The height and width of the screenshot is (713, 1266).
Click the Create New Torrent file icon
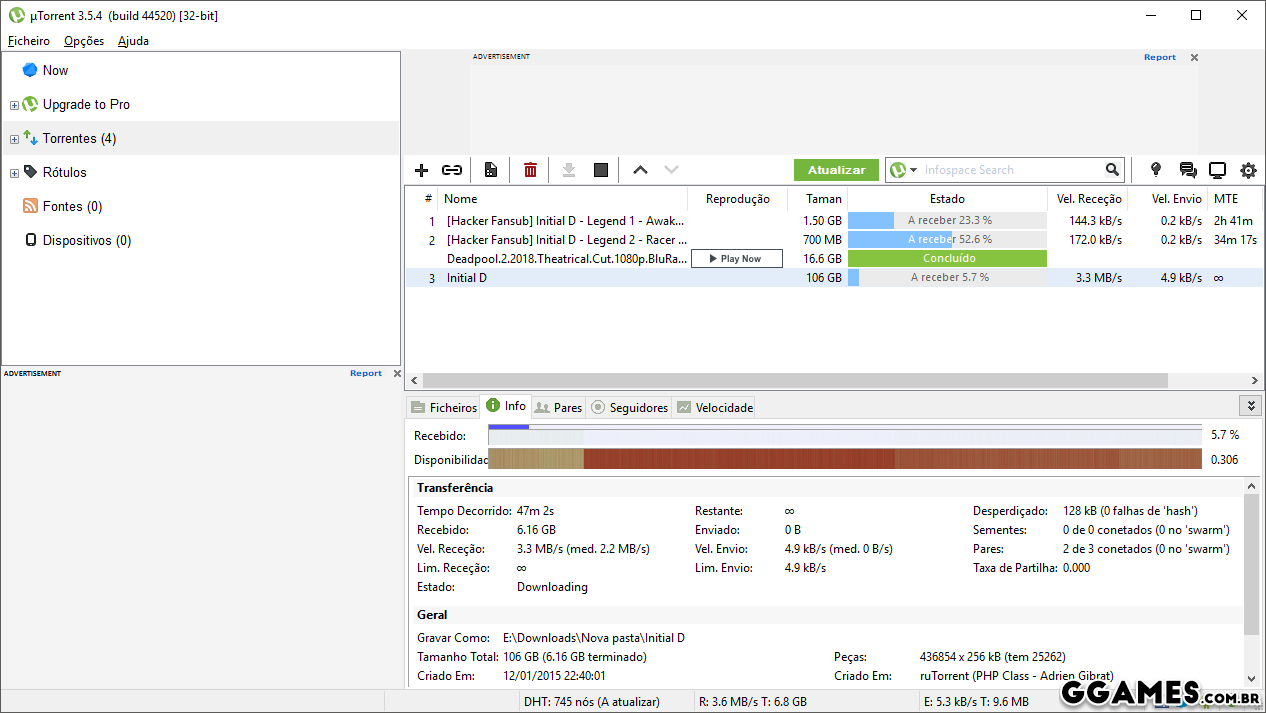coord(491,170)
